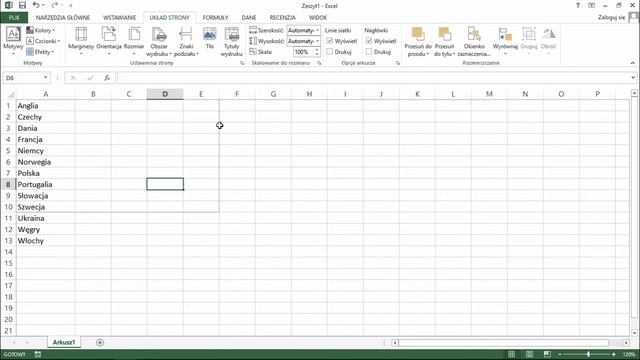
Task: Open the Kolory theme colors menu
Action: [40, 30]
